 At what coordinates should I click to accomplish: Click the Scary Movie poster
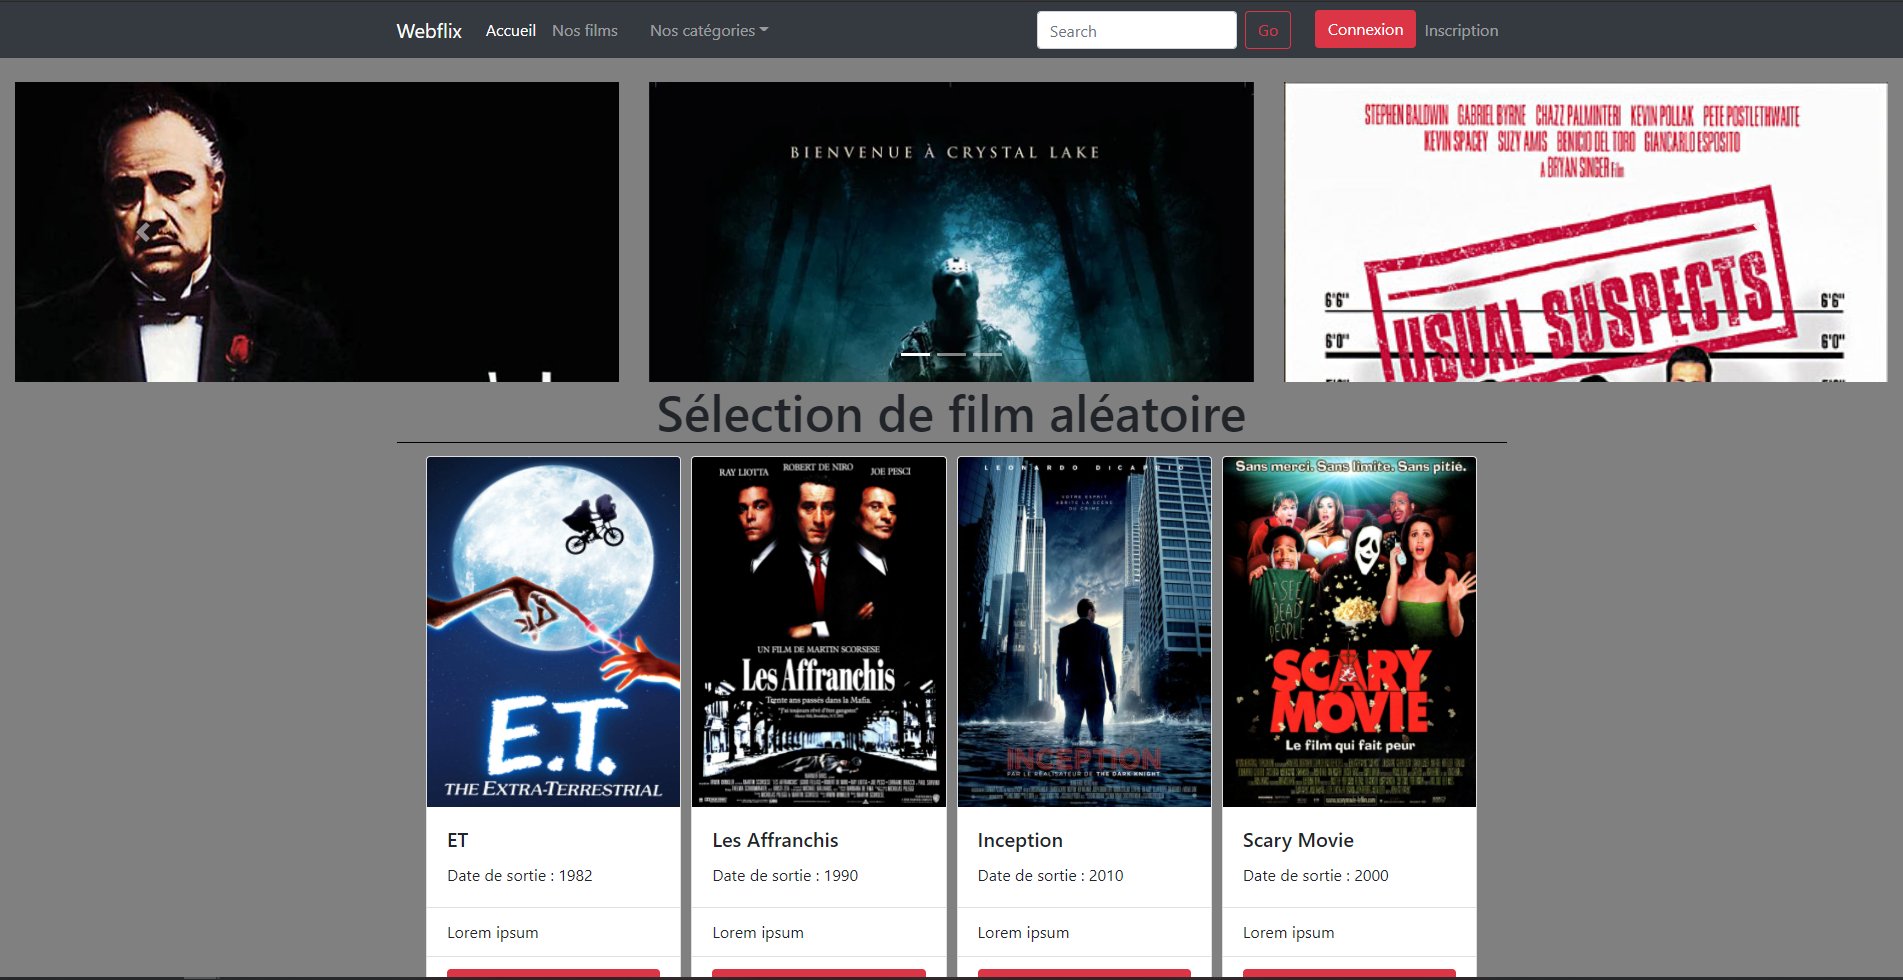point(1349,631)
